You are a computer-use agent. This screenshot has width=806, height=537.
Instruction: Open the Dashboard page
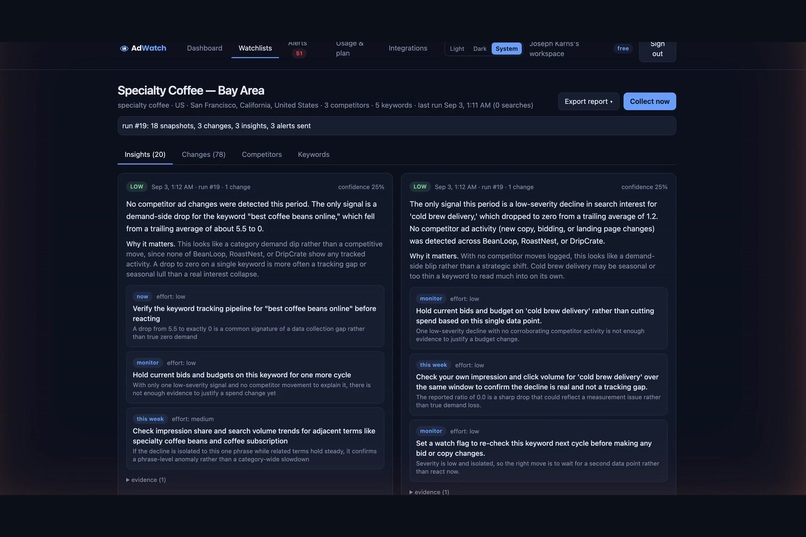coord(205,48)
